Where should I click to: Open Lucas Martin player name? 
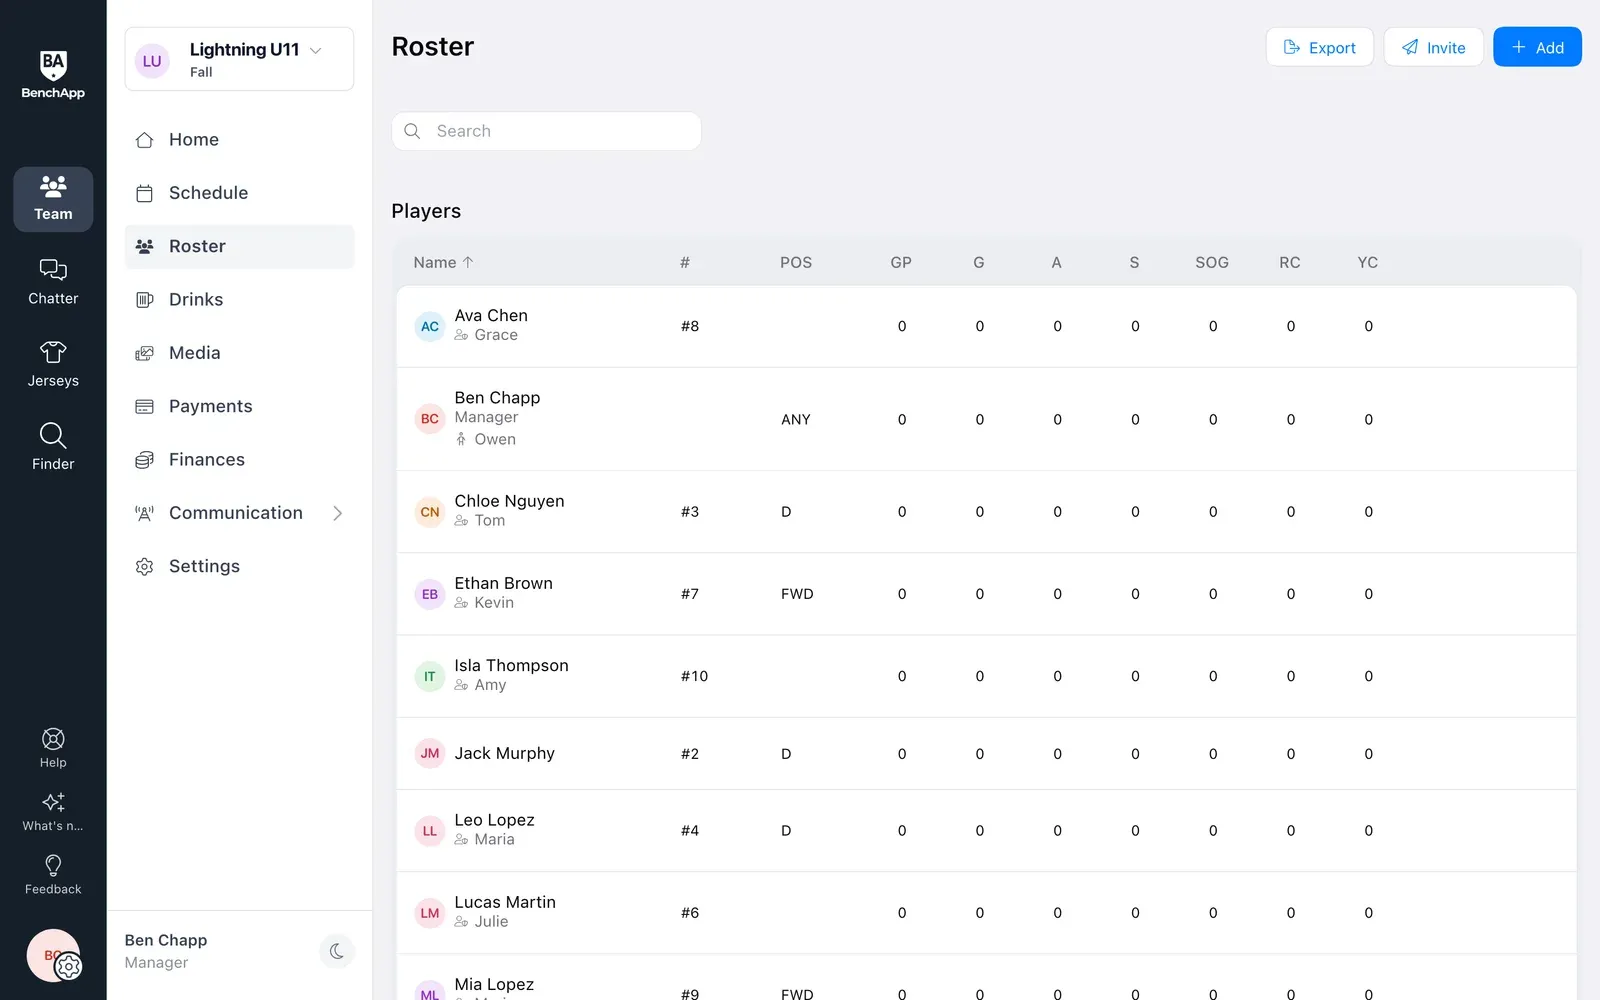click(x=505, y=902)
